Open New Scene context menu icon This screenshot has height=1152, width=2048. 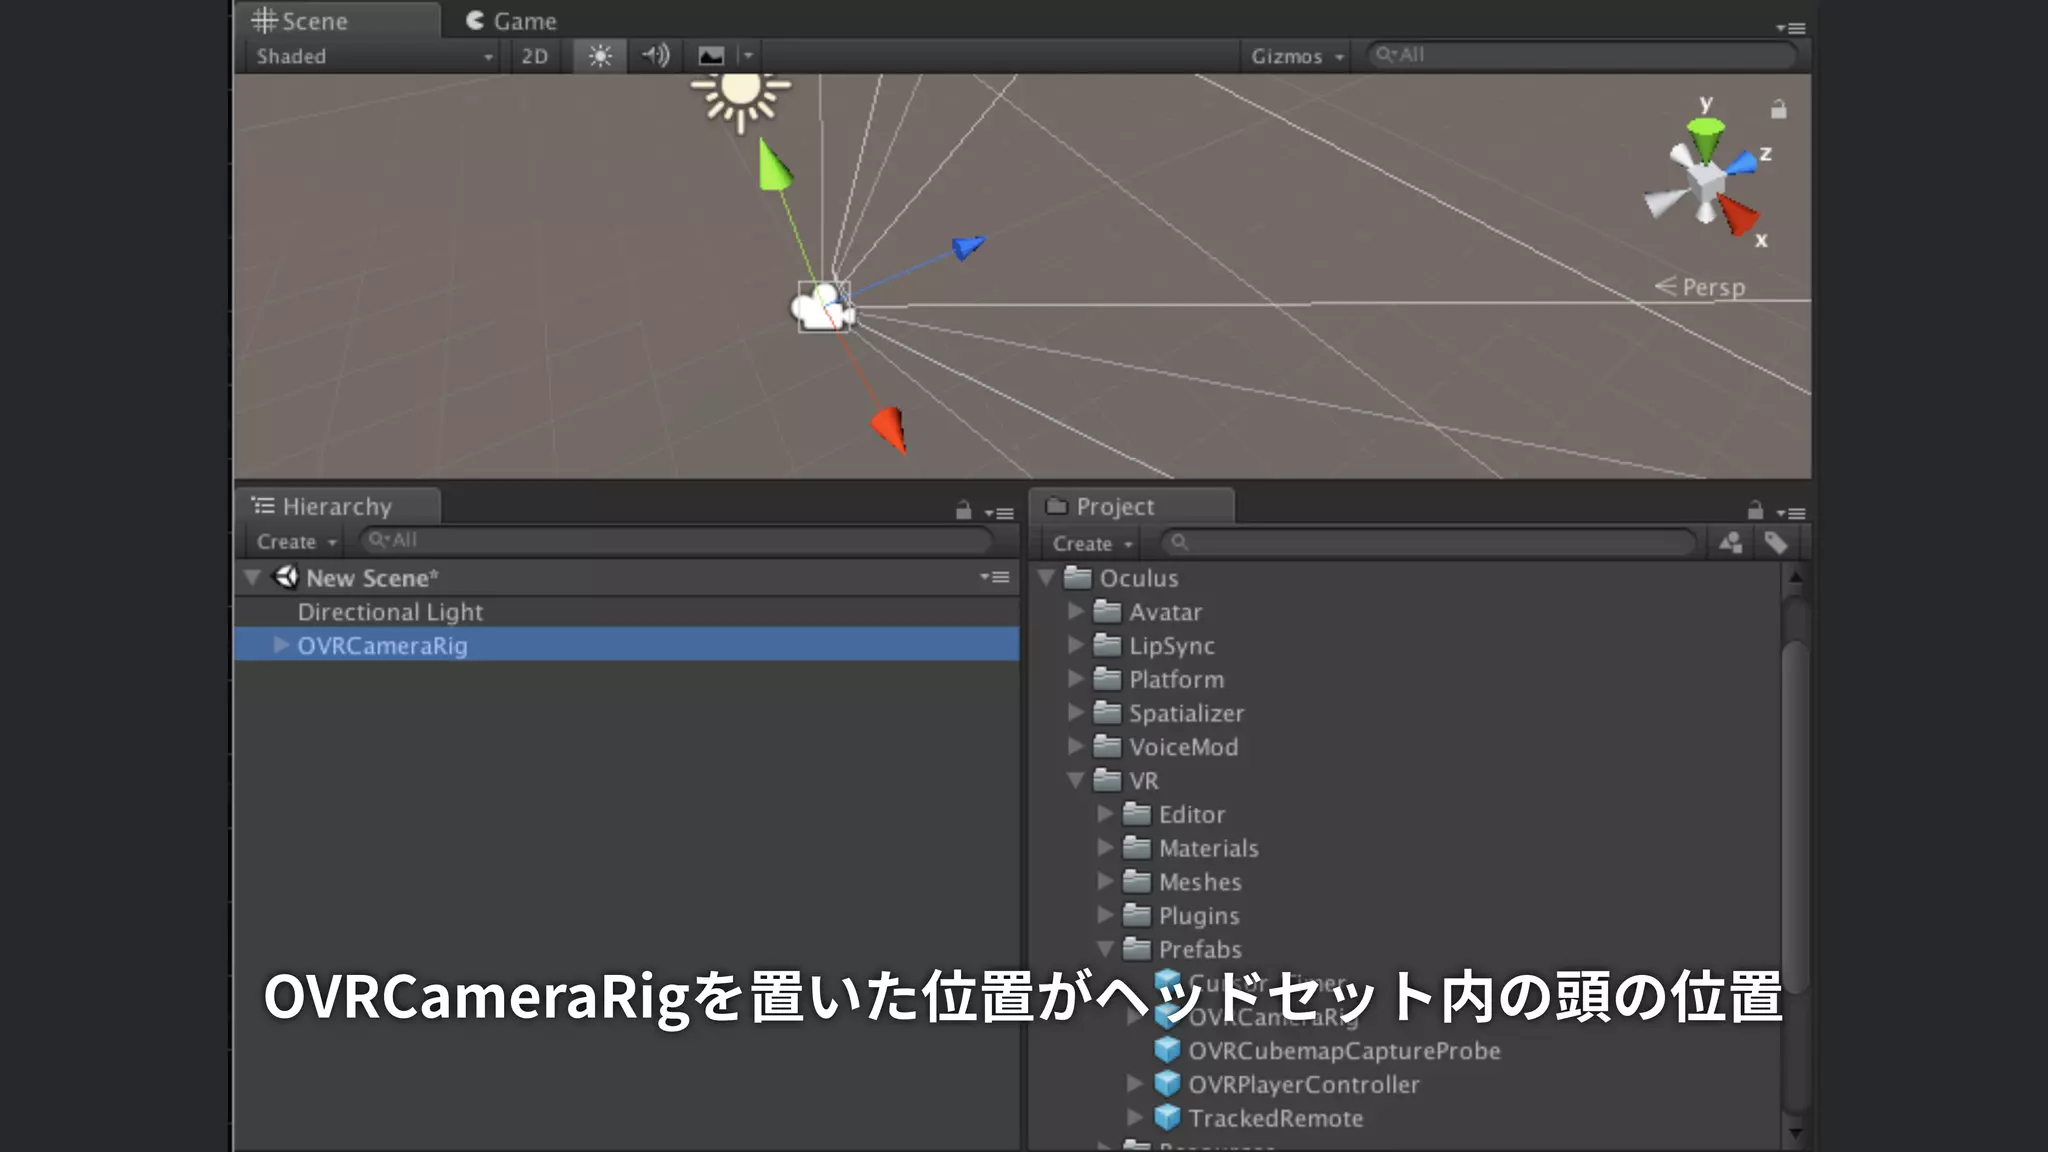[x=994, y=577]
